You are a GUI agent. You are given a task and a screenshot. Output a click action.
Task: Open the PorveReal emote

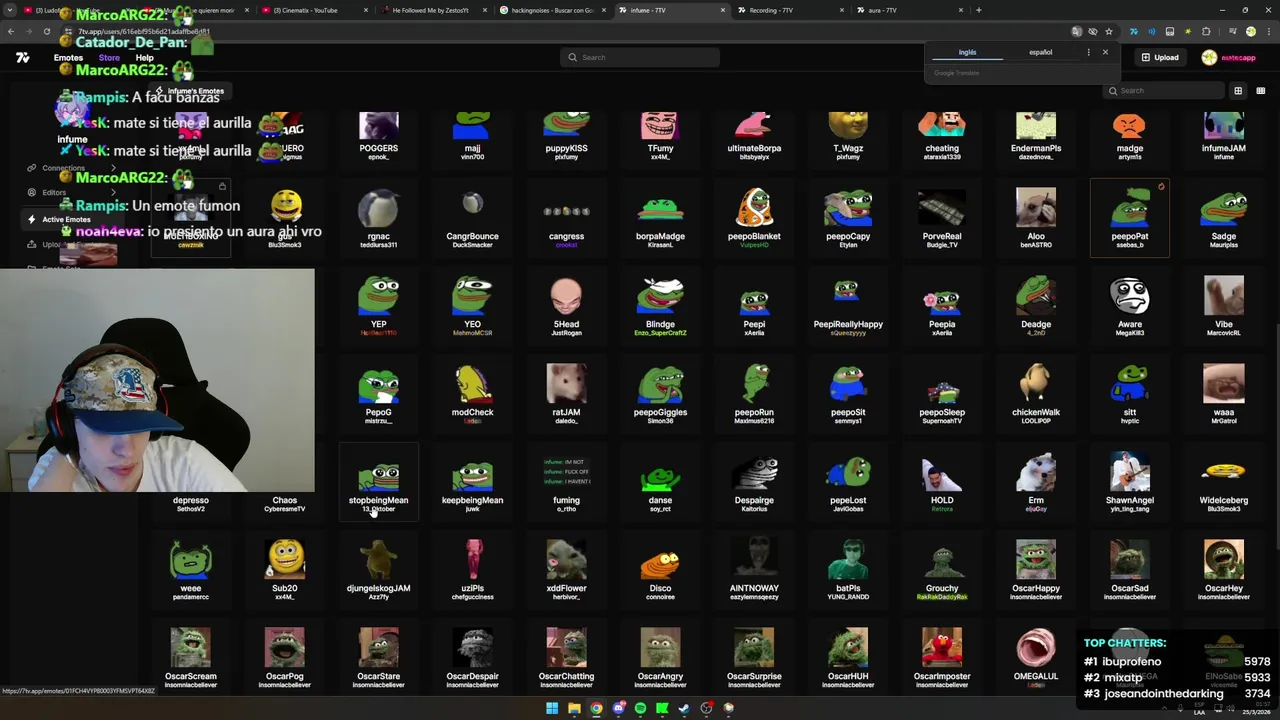[942, 218]
